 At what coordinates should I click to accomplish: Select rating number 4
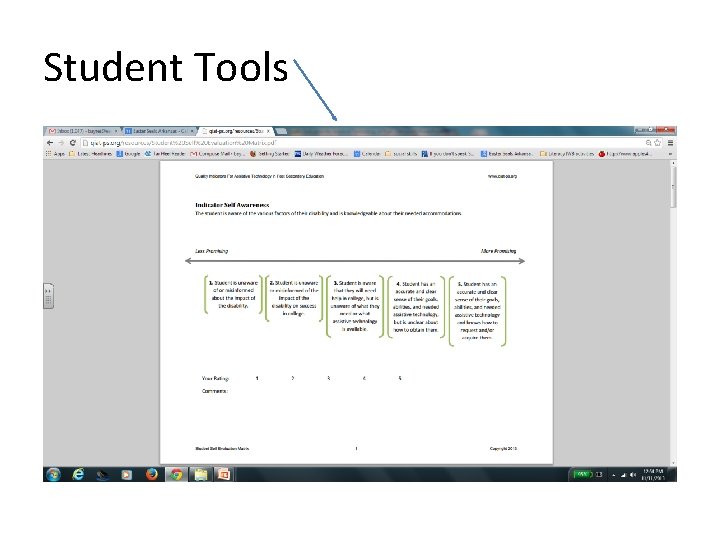click(x=364, y=378)
